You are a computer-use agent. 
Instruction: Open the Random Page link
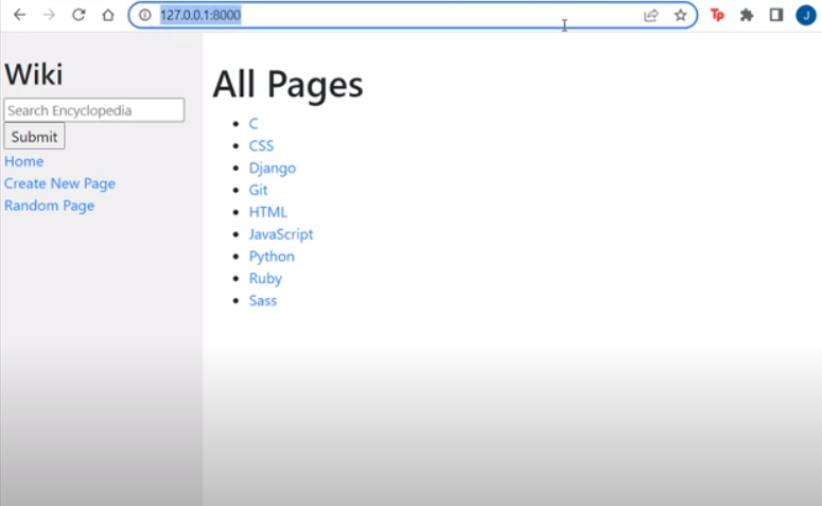[49, 206]
